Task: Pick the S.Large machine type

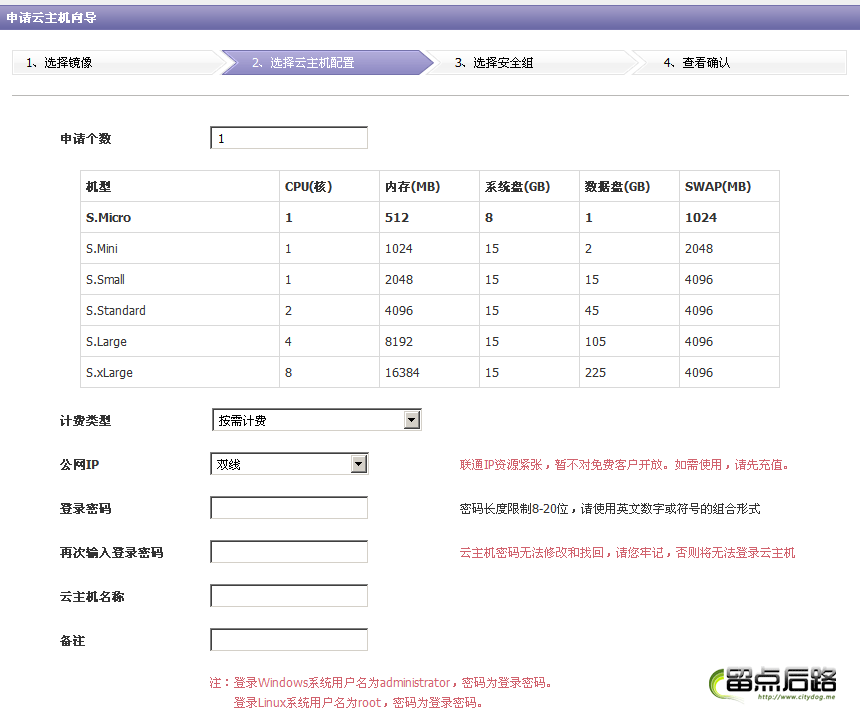Action: point(430,341)
